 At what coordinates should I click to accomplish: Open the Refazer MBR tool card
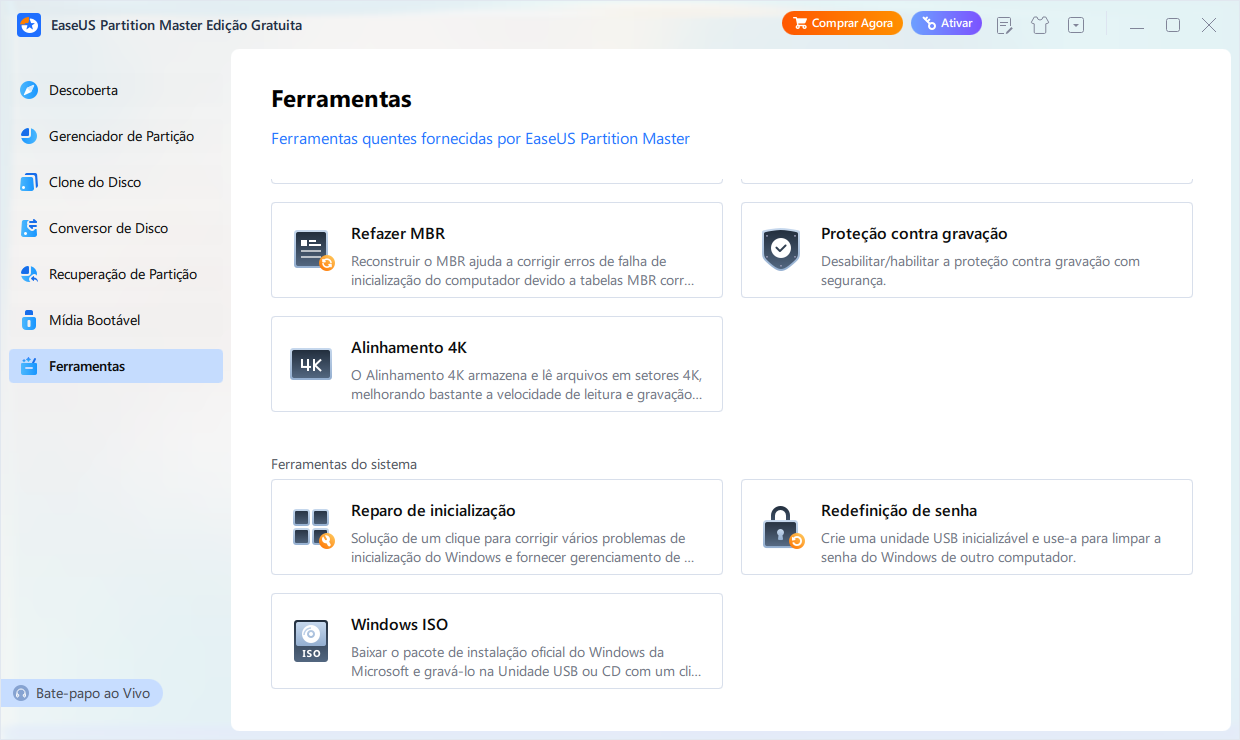(497, 250)
